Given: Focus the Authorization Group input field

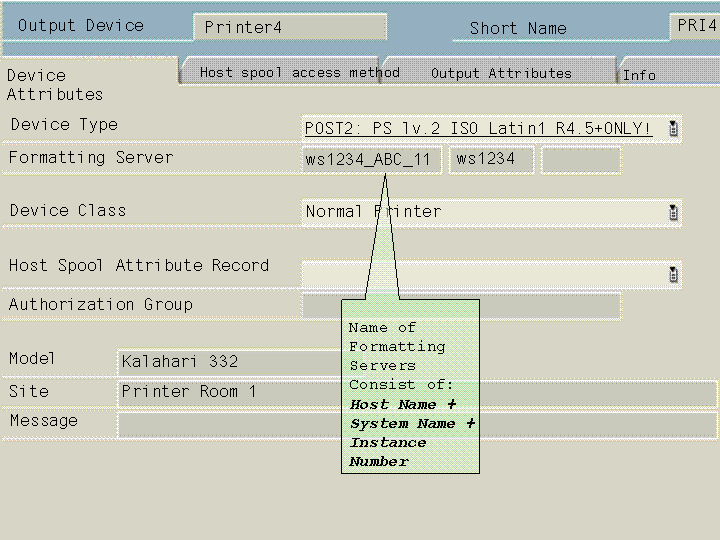Looking at the screenshot, I should (x=320, y=305).
